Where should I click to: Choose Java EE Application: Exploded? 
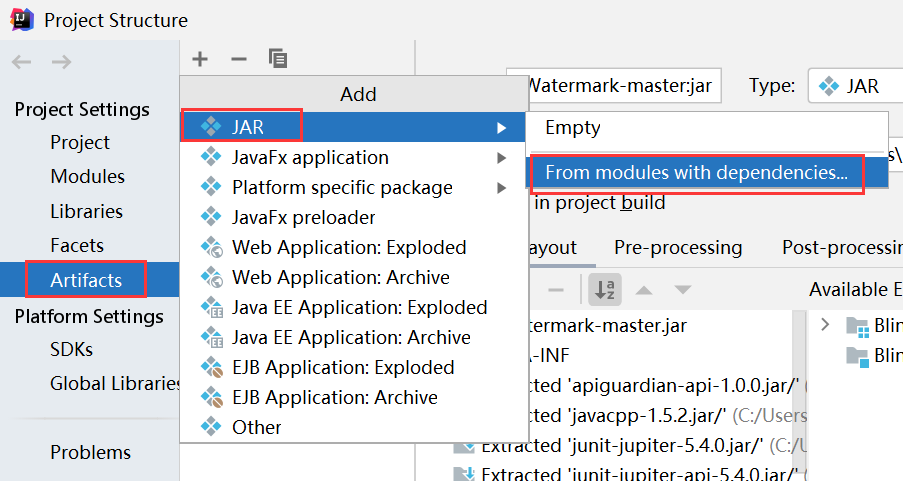(x=354, y=307)
